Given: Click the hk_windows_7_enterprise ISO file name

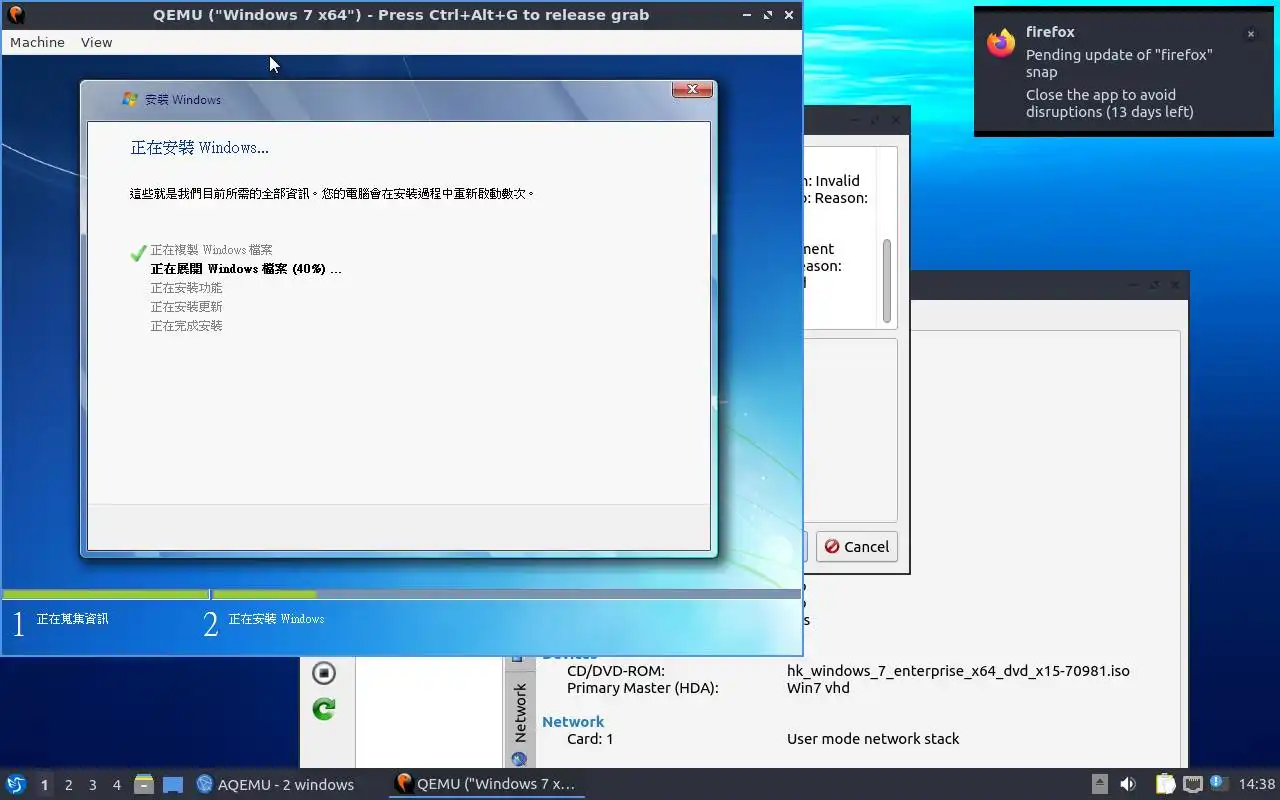Looking at the screenshot, I should click(958, 671).
